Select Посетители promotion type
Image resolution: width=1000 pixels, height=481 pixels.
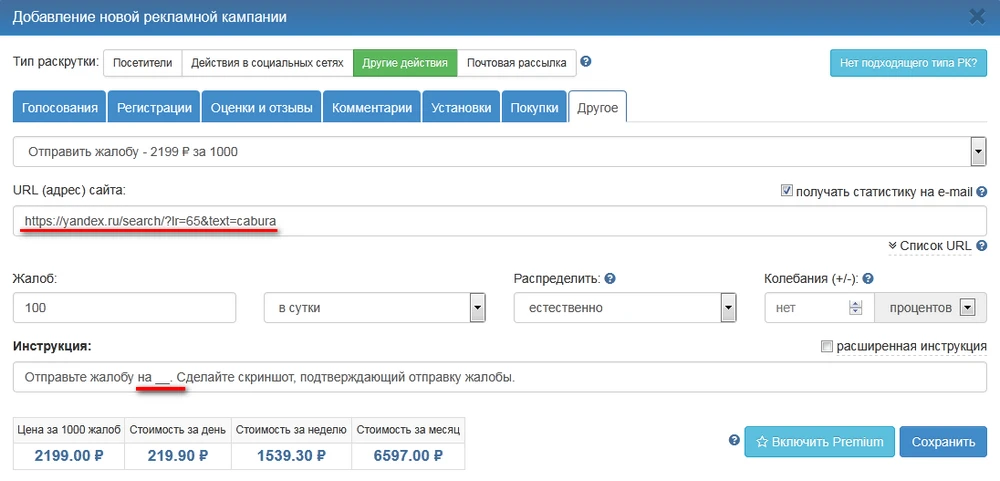[141, 63]
